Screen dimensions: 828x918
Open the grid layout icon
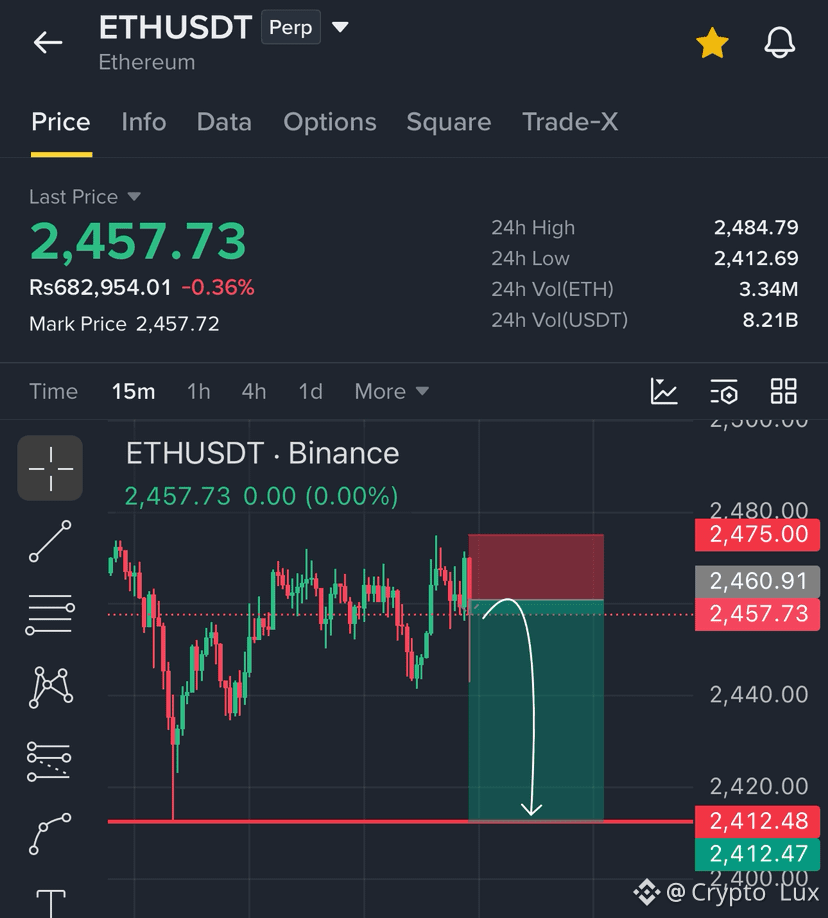pyautogui.click(x=783, y=391)
